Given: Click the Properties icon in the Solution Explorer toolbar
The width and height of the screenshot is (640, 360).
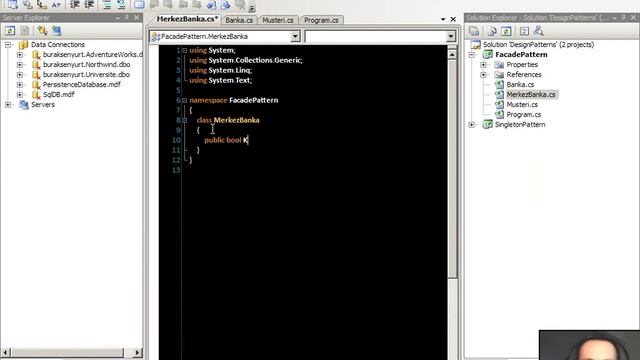Looking at the screenshot, I should click(474, 31).
